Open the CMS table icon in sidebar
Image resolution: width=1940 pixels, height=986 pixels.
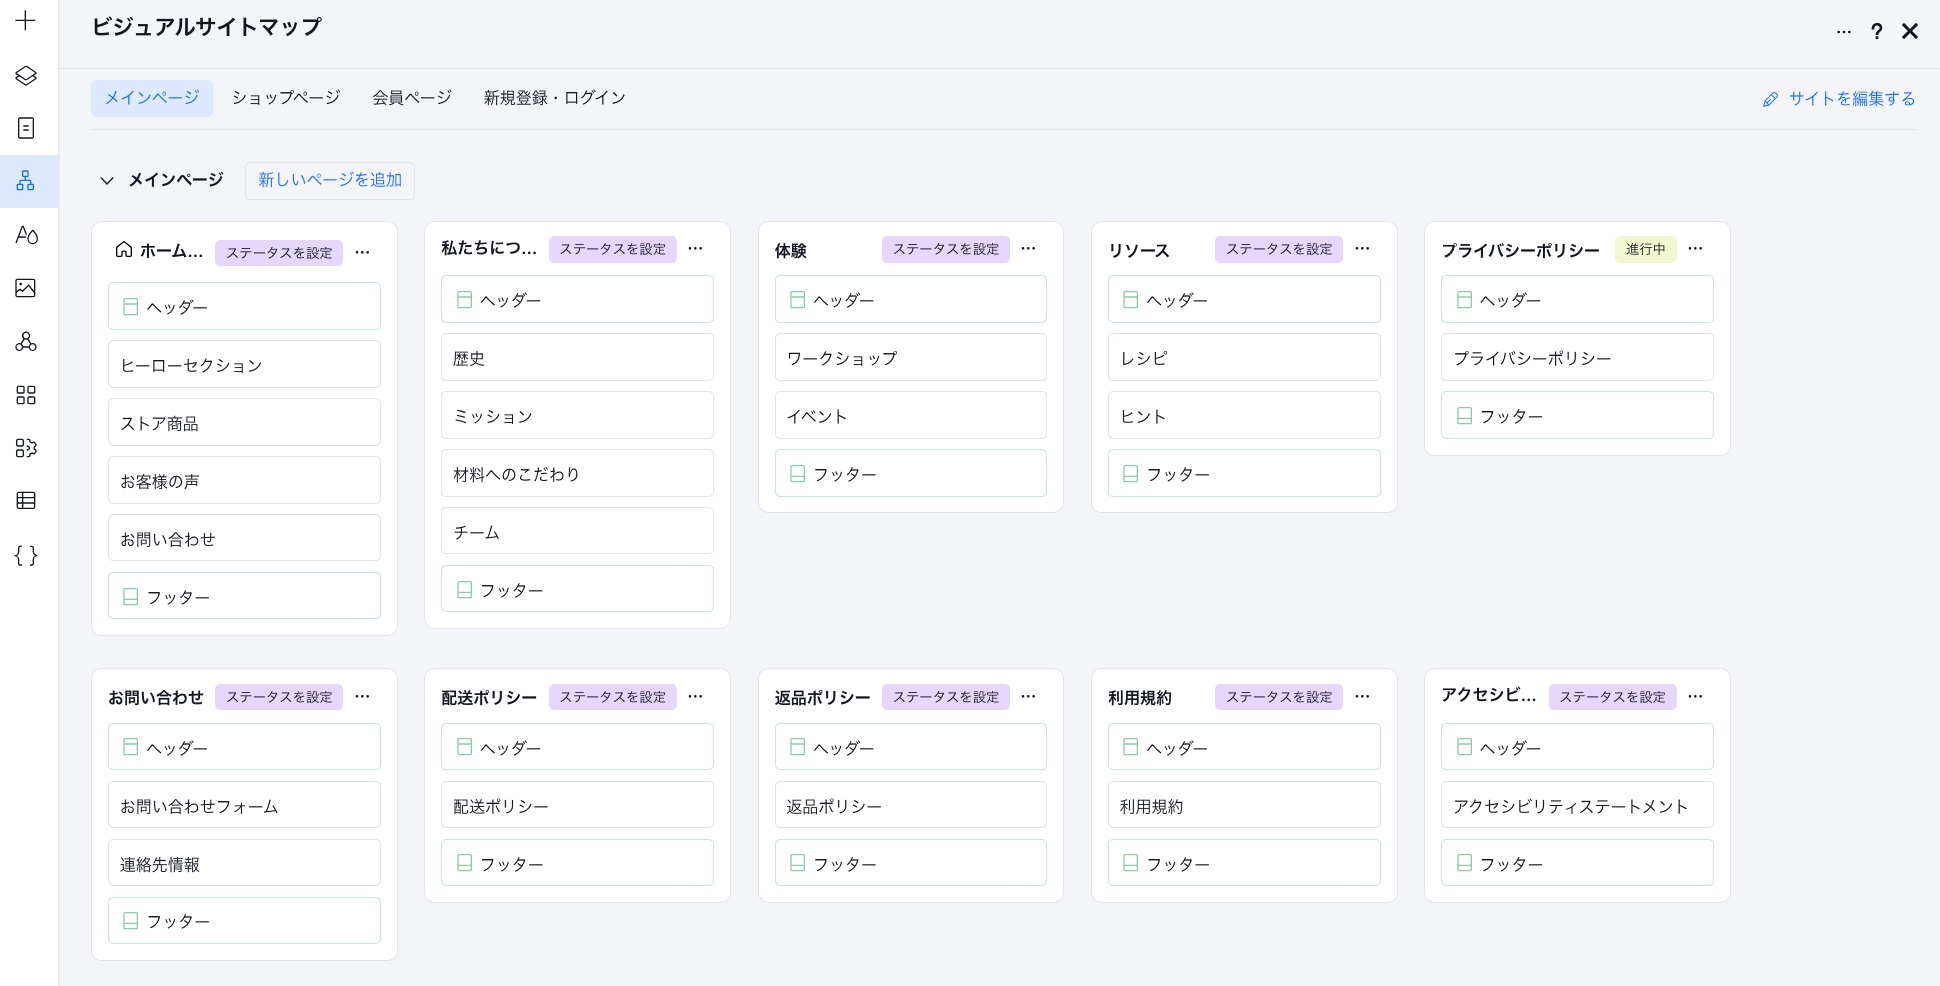26,501
